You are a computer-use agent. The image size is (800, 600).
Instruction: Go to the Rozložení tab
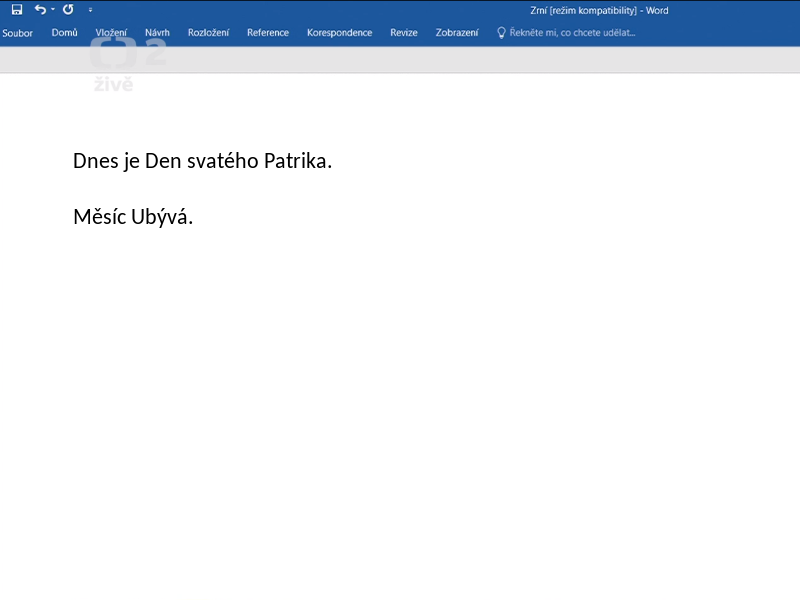[x=208, y=33]
